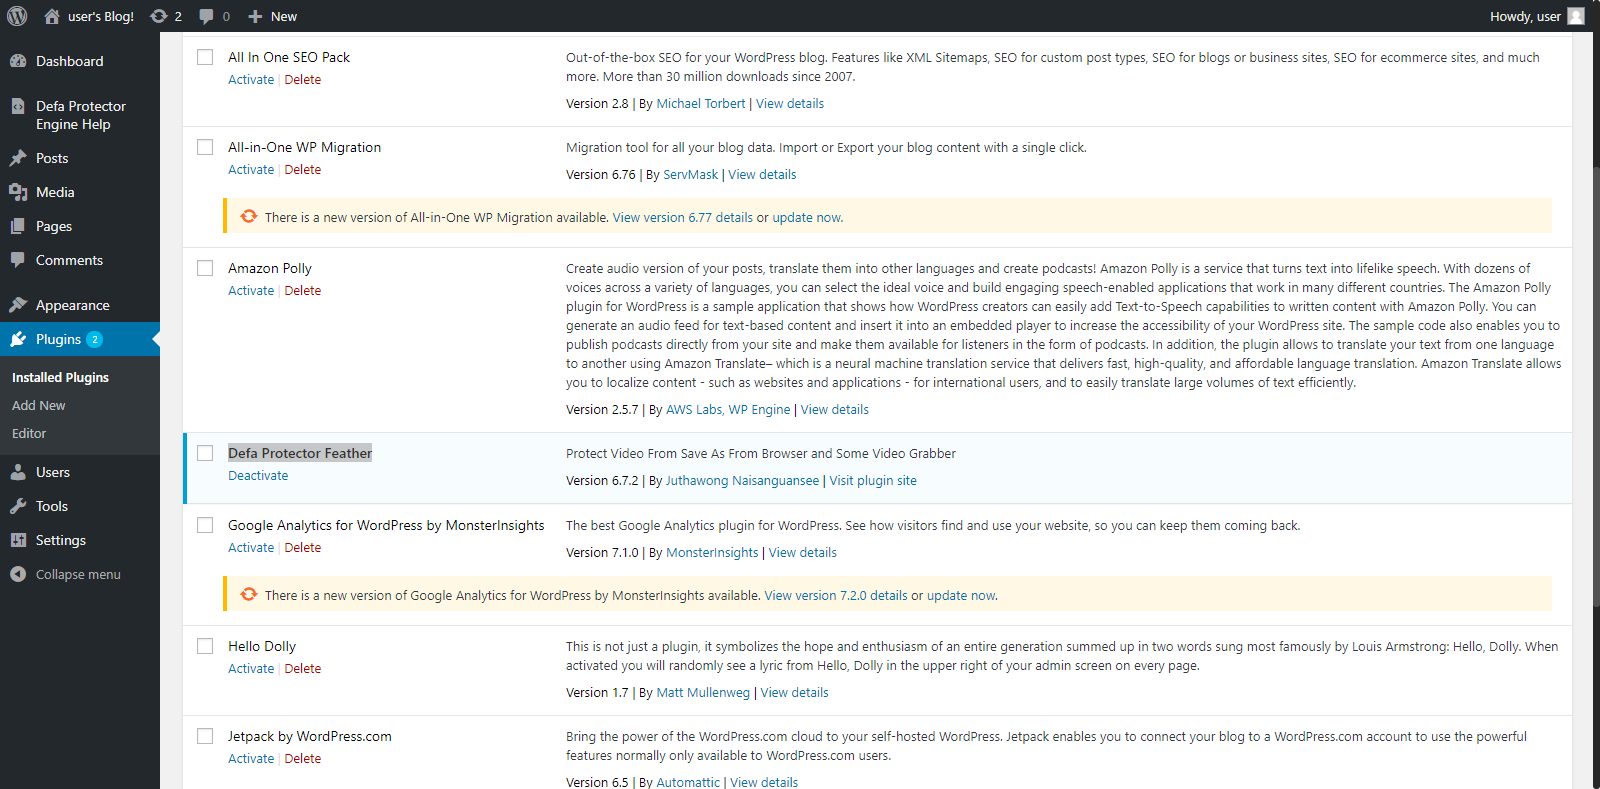Click the Media icon in sidebar
1600x789 pixels.
(x=18, y=192)
